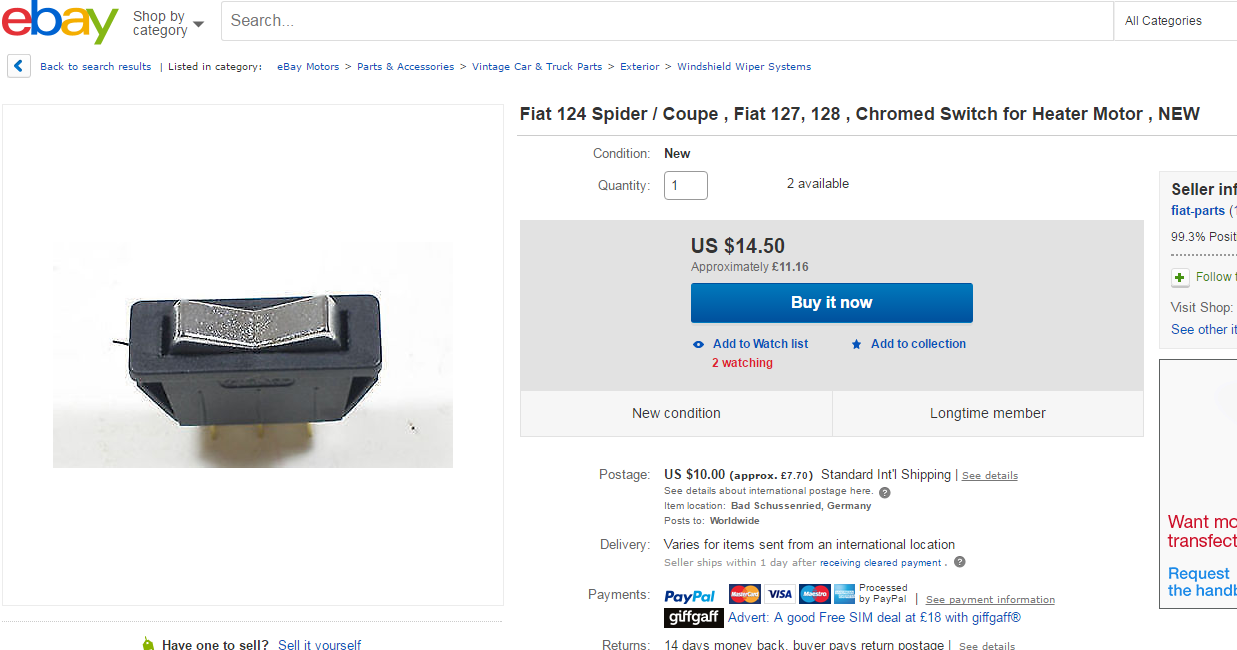Click the star icon beside Add to collection

pyautogui.click(x=857, y=344)
